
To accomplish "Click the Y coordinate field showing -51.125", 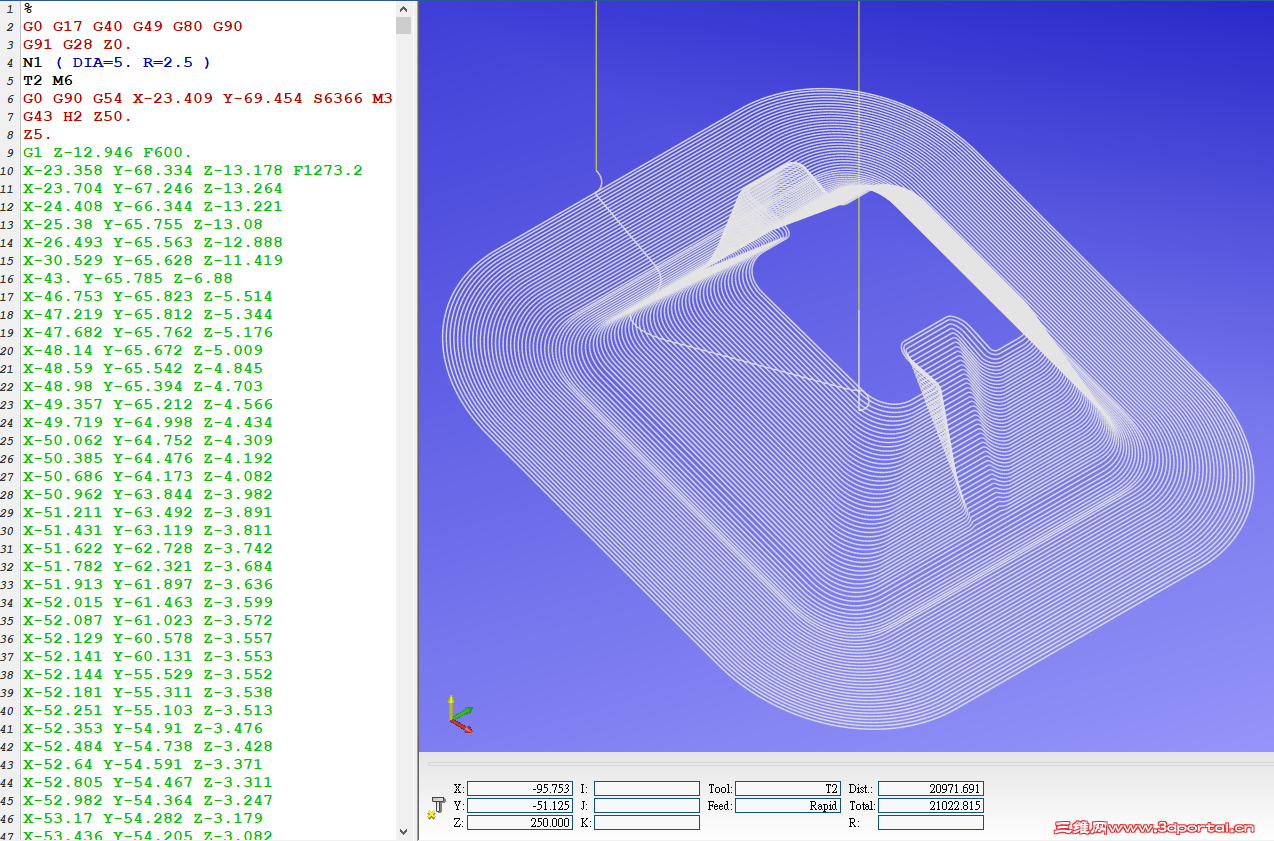I will [520, 805].
